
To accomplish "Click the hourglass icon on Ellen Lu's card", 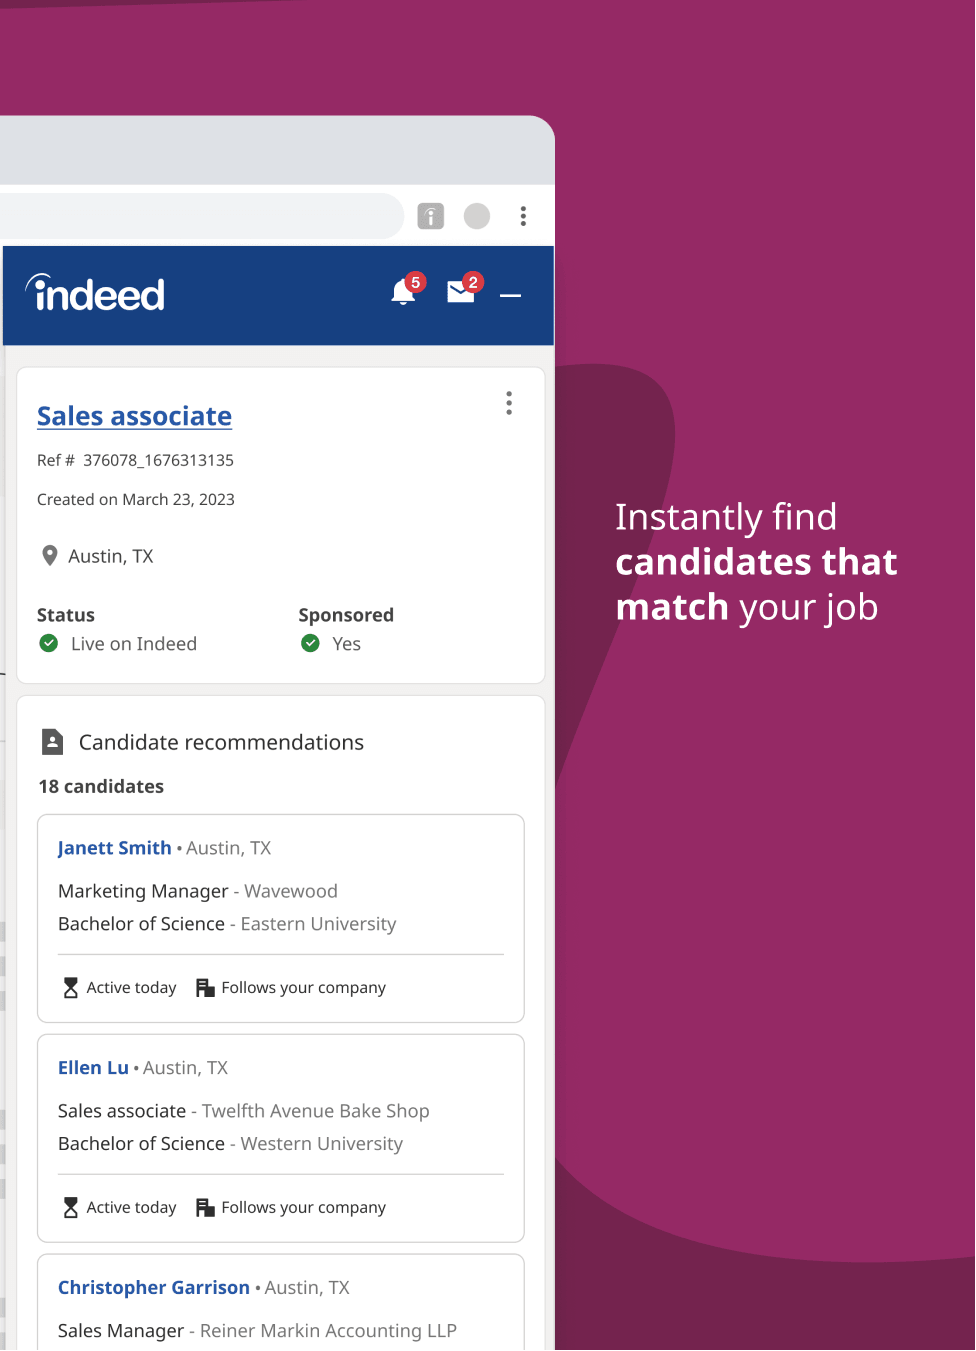I will (x=70, y=1207).
